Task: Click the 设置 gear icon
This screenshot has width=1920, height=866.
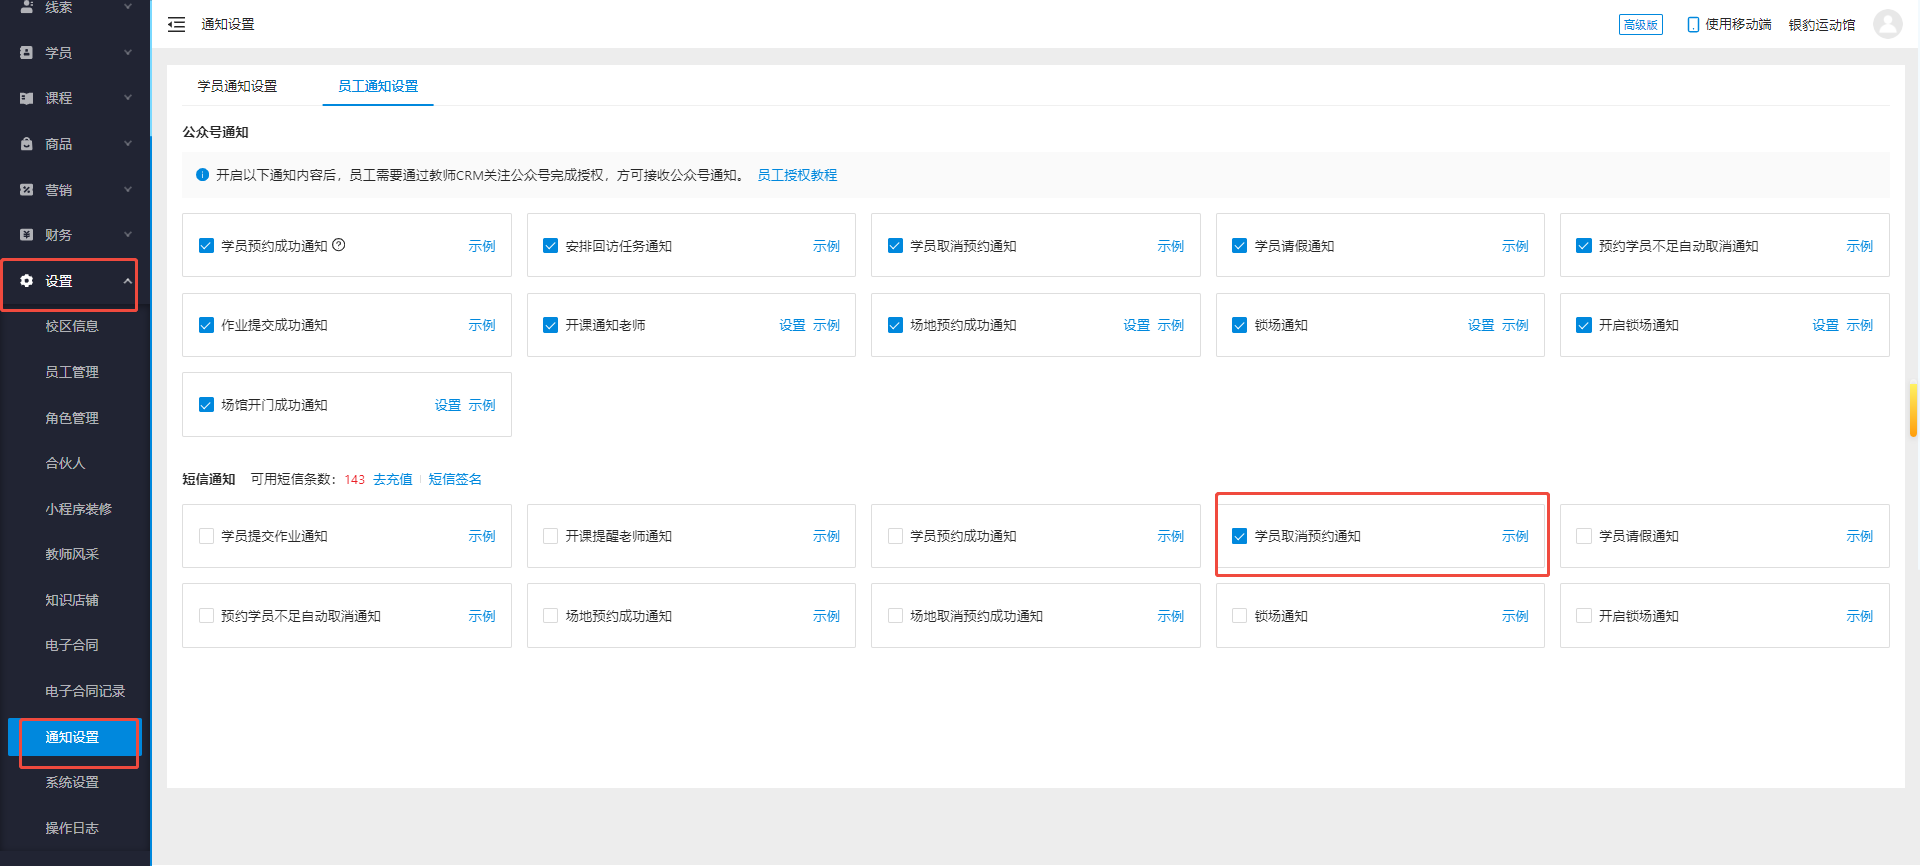Action: [27, 281]
